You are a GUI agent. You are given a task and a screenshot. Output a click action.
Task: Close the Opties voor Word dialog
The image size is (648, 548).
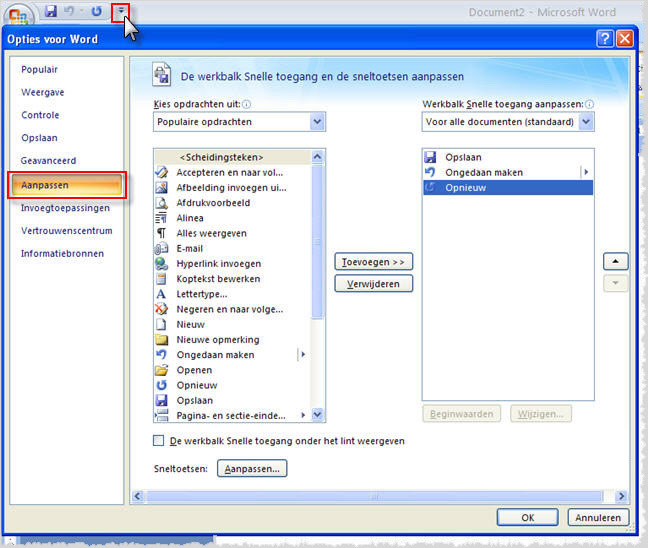coord(624,39)
